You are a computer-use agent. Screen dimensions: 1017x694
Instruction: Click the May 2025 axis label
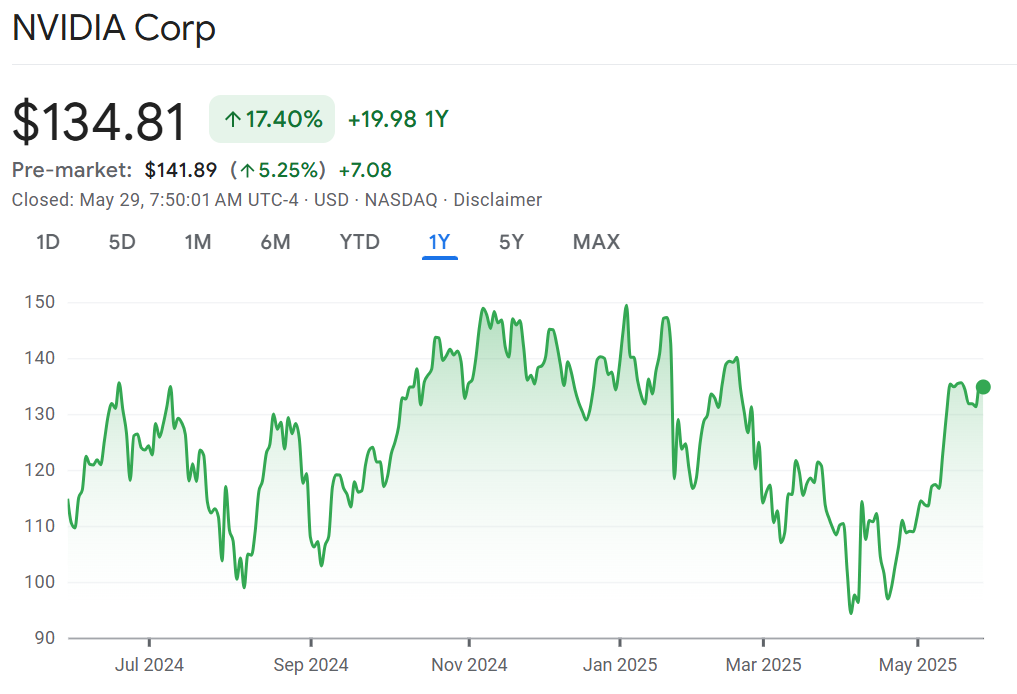[x=918, y=664]
